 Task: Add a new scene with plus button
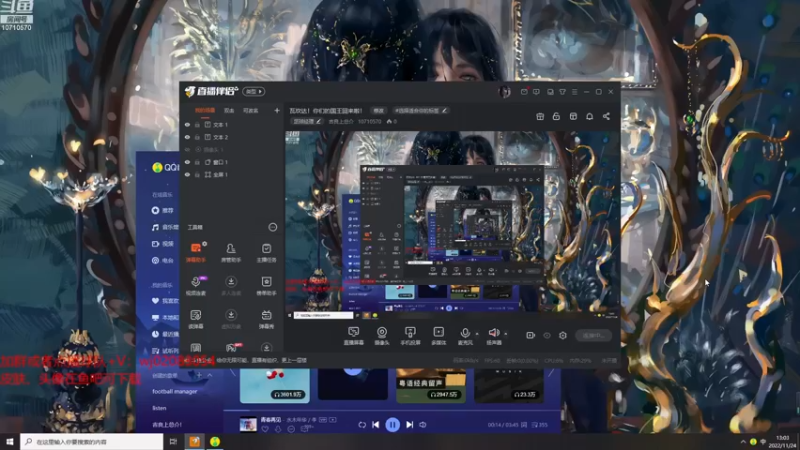[x=275, y=110]
